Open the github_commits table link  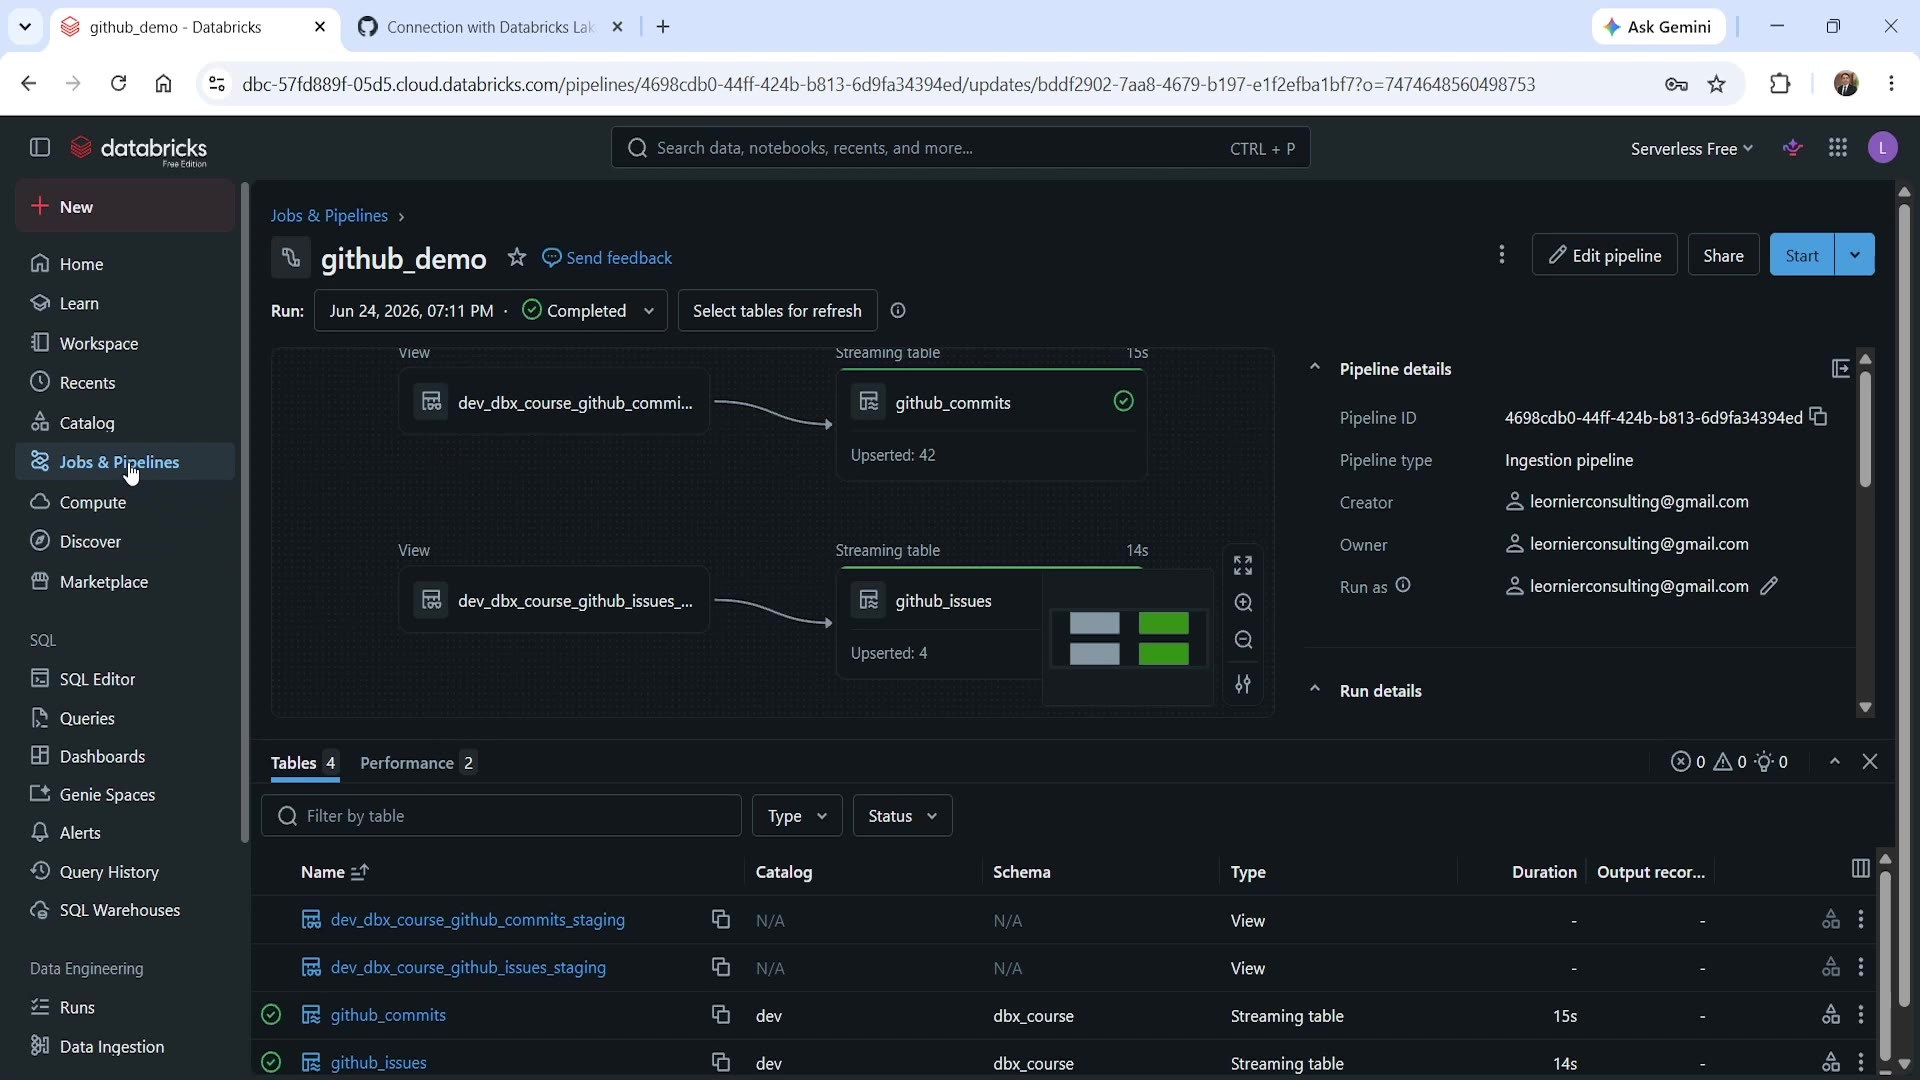pyautogui.click(x=388, y=1015)
